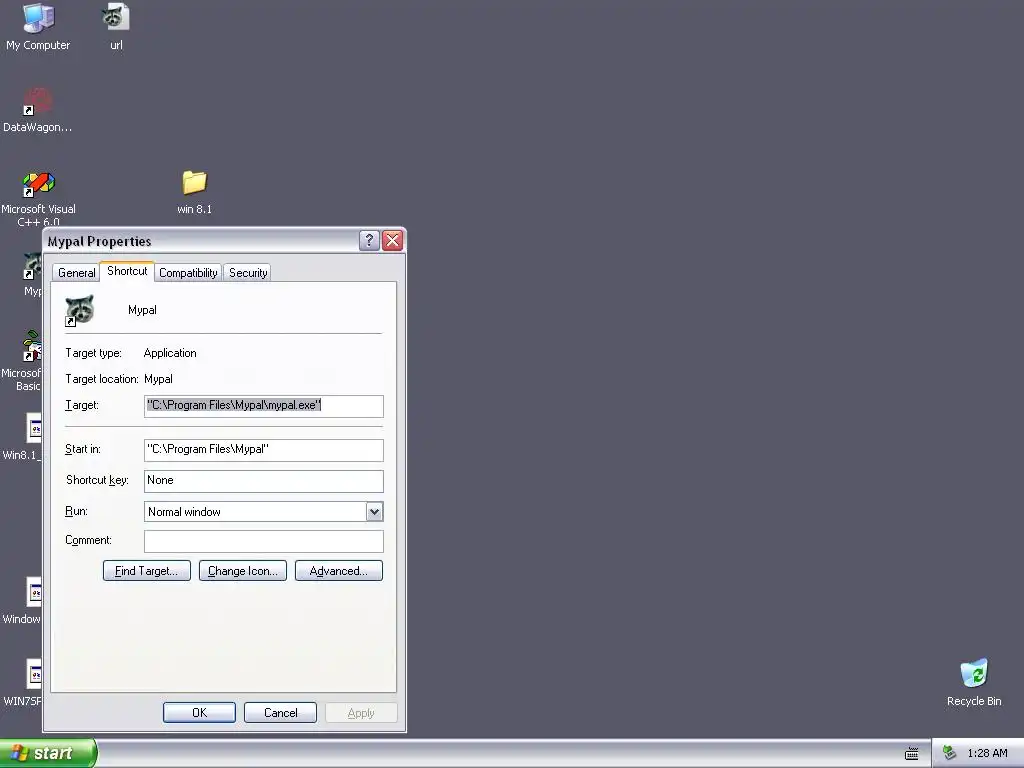The height and width of the screenshot is (768, 1024).
Task: Click the Comment text field
Action: [x=264, y=541]
